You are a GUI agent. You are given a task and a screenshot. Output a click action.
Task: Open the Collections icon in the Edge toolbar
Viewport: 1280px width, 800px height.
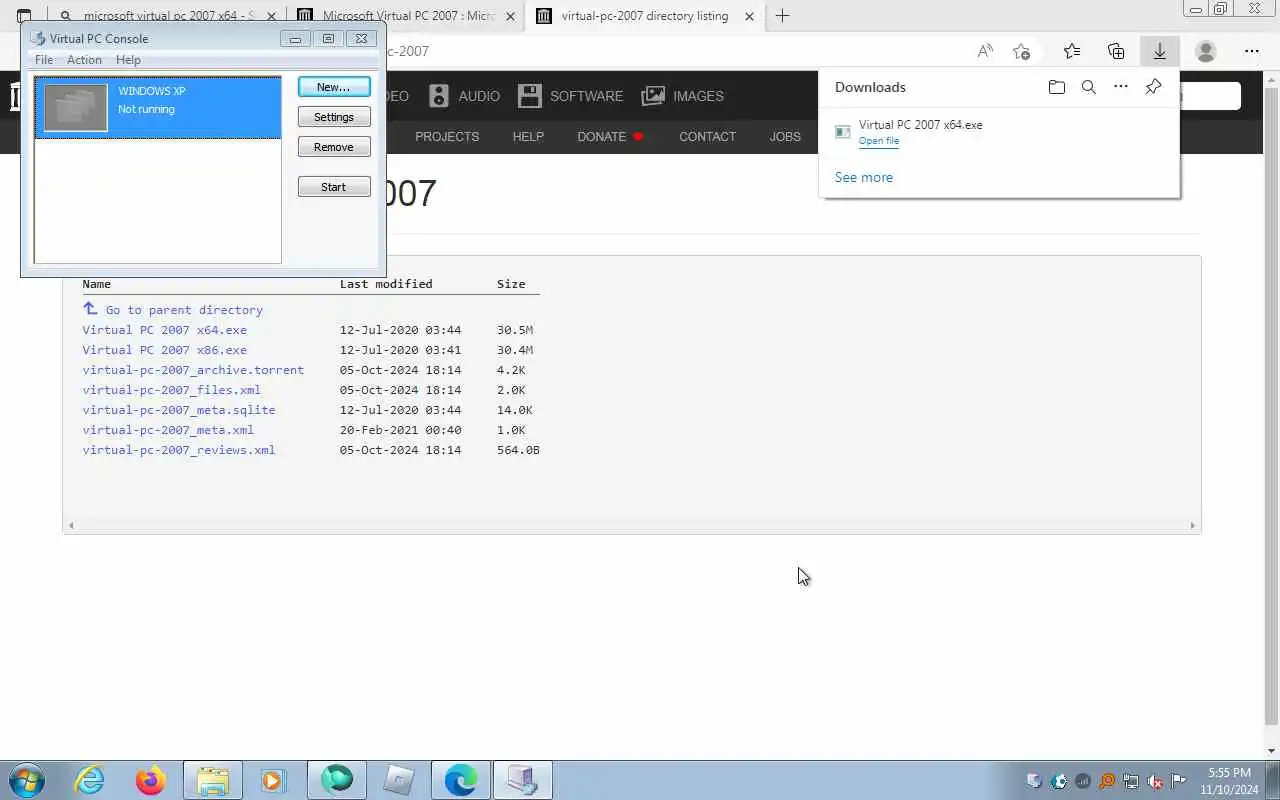1116,51
